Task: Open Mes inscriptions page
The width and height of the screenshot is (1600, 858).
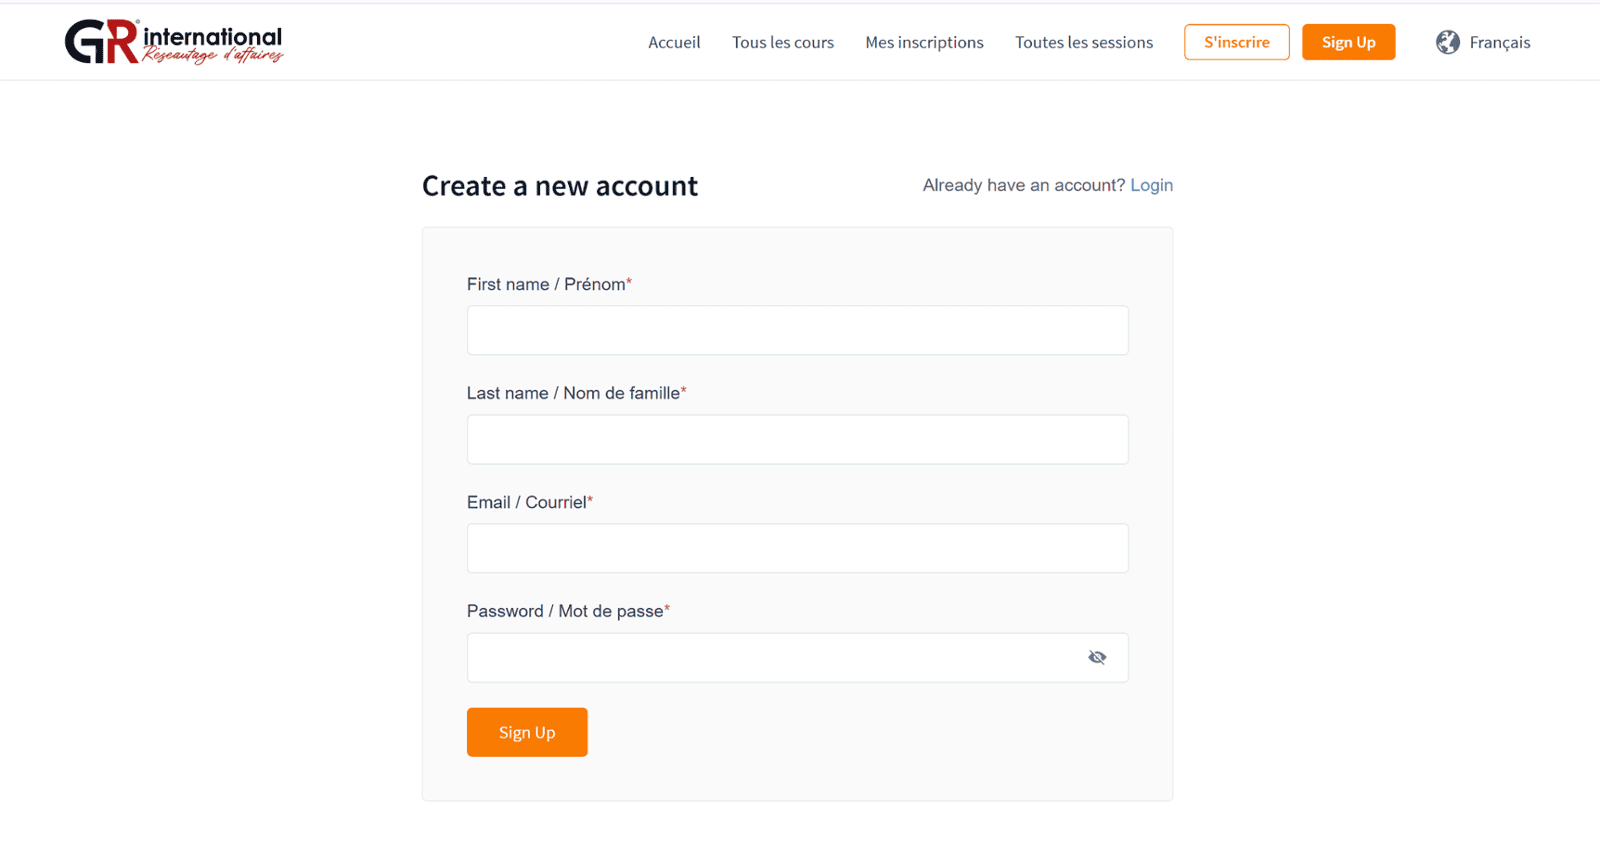Action: (924, 42)
